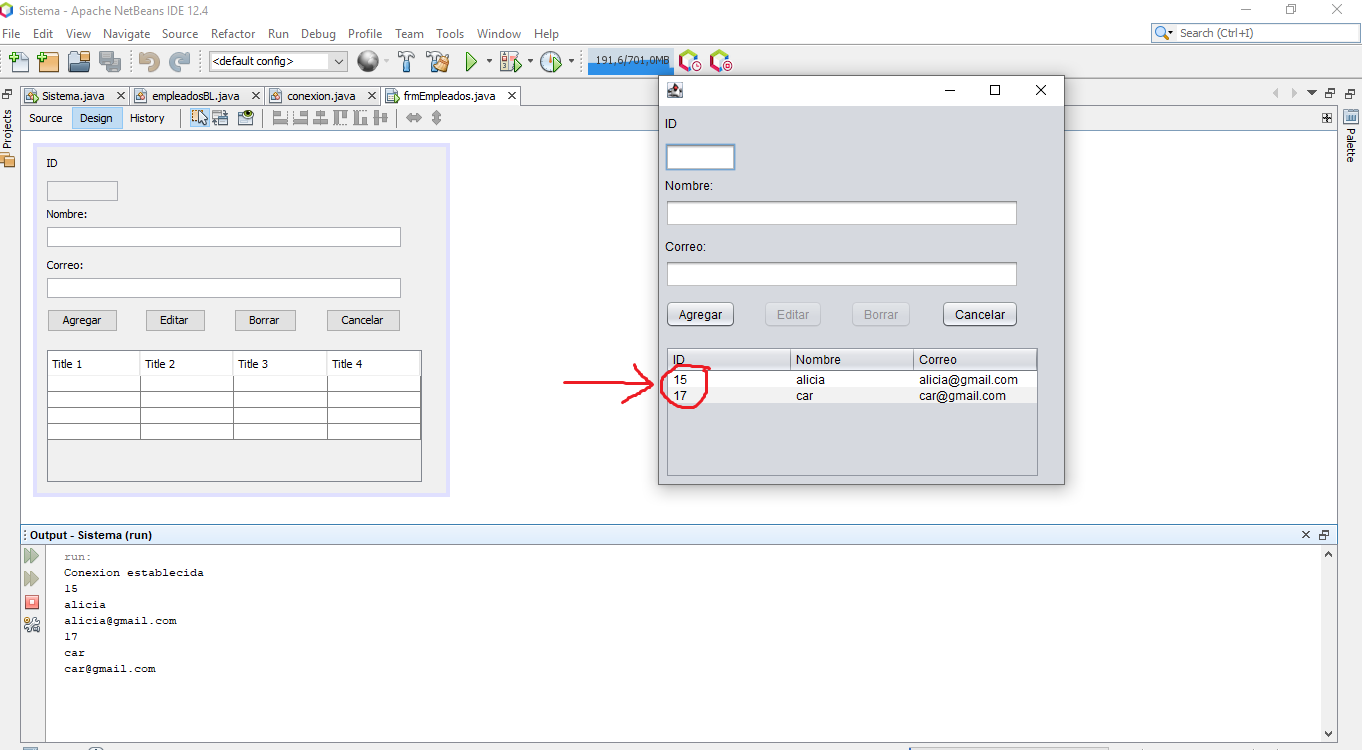Screen dimensions: 1362x750
Task: Click the Undo toolbar icon
Action: (x=149, y=62)
